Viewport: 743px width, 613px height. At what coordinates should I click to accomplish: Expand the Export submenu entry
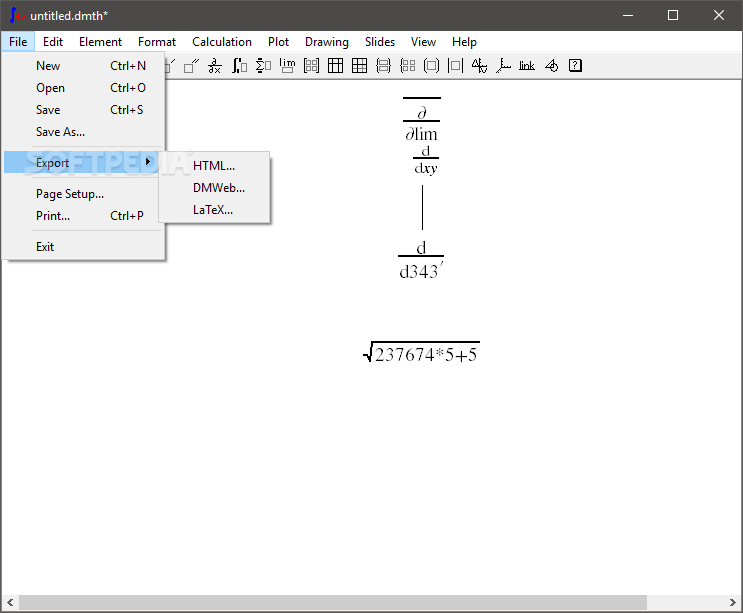pyautogui.click(x=83, y=162)
